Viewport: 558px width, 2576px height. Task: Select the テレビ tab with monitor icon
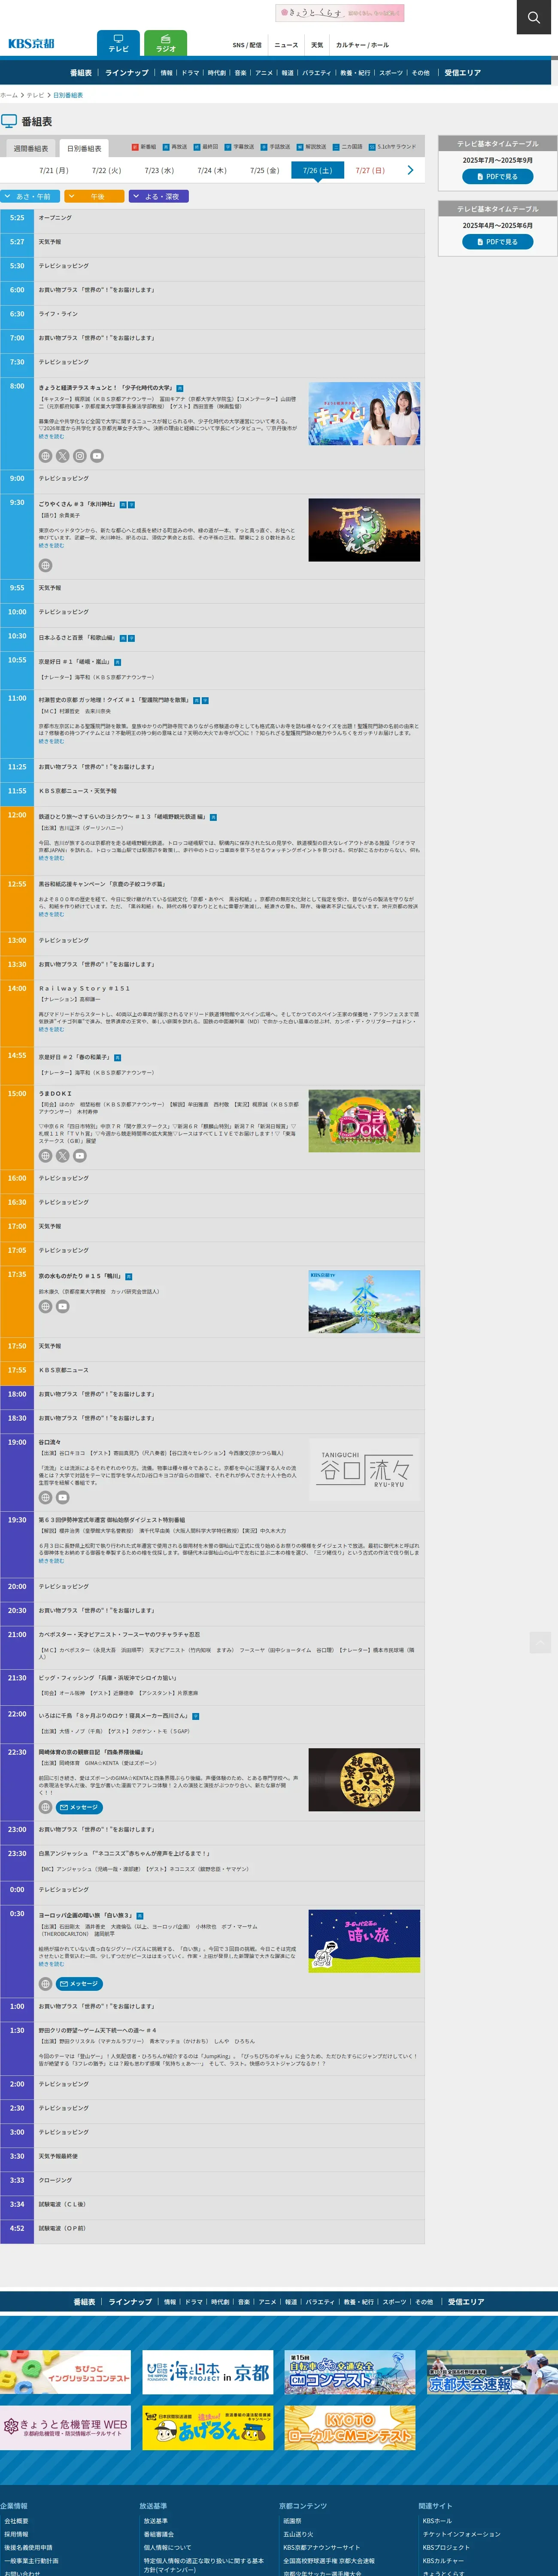pyautogui.click(x=118, y=43)
